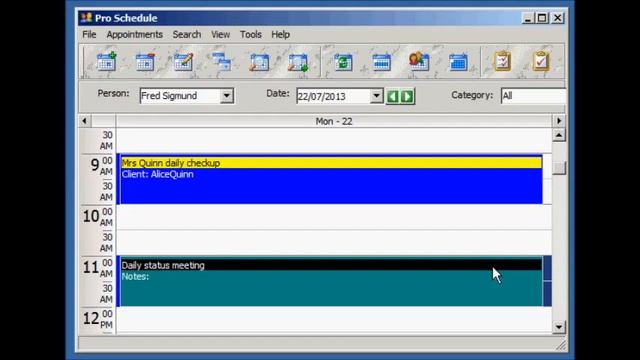
Task: Click the refresh calendar icon with green arrows
Action: [x=343, y=62]
